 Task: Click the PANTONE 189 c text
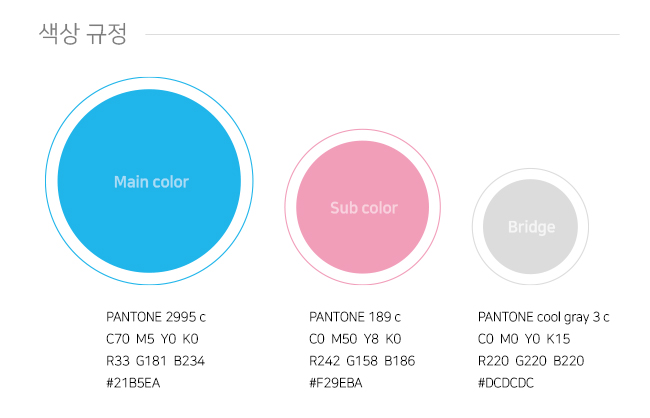click(355, 317)
